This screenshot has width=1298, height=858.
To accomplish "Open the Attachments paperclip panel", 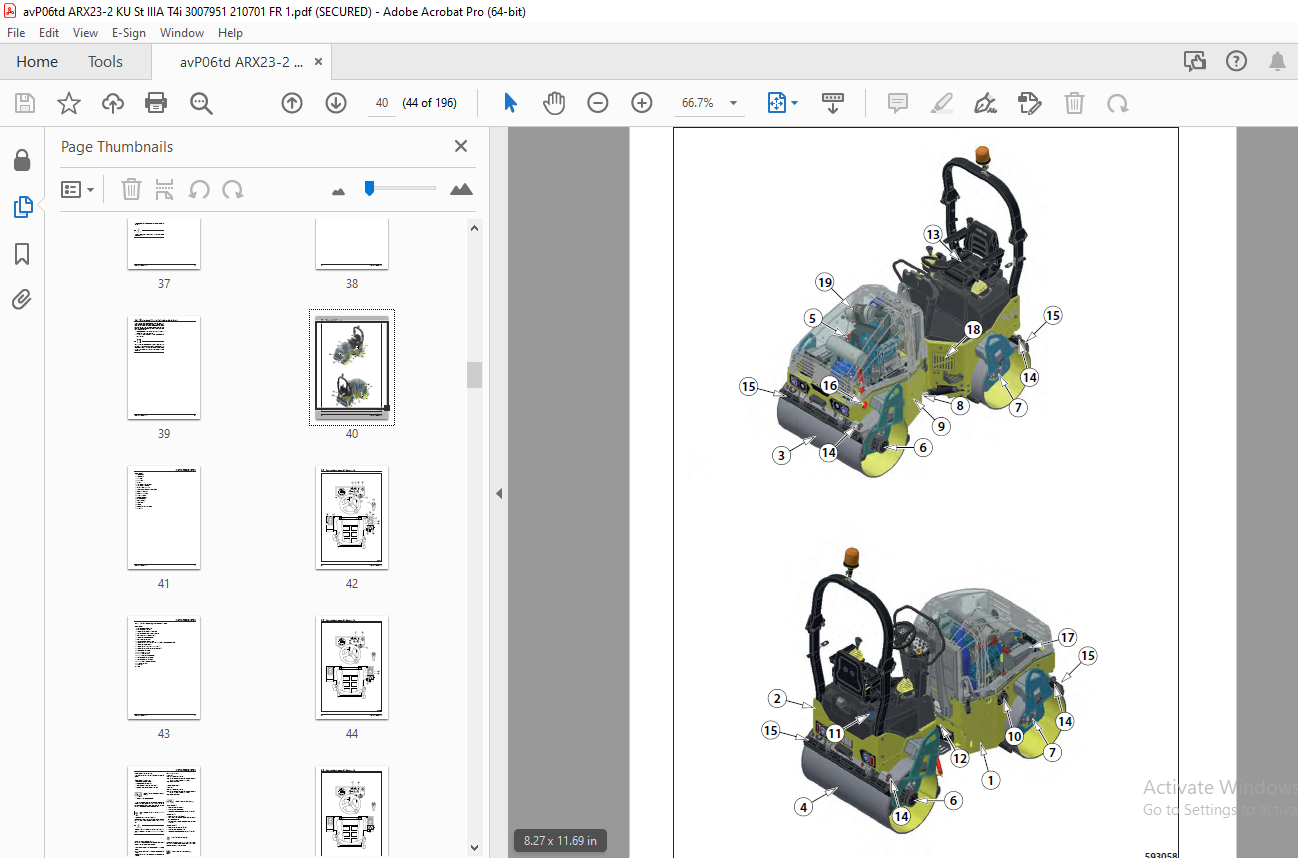I will coord(22,299).
